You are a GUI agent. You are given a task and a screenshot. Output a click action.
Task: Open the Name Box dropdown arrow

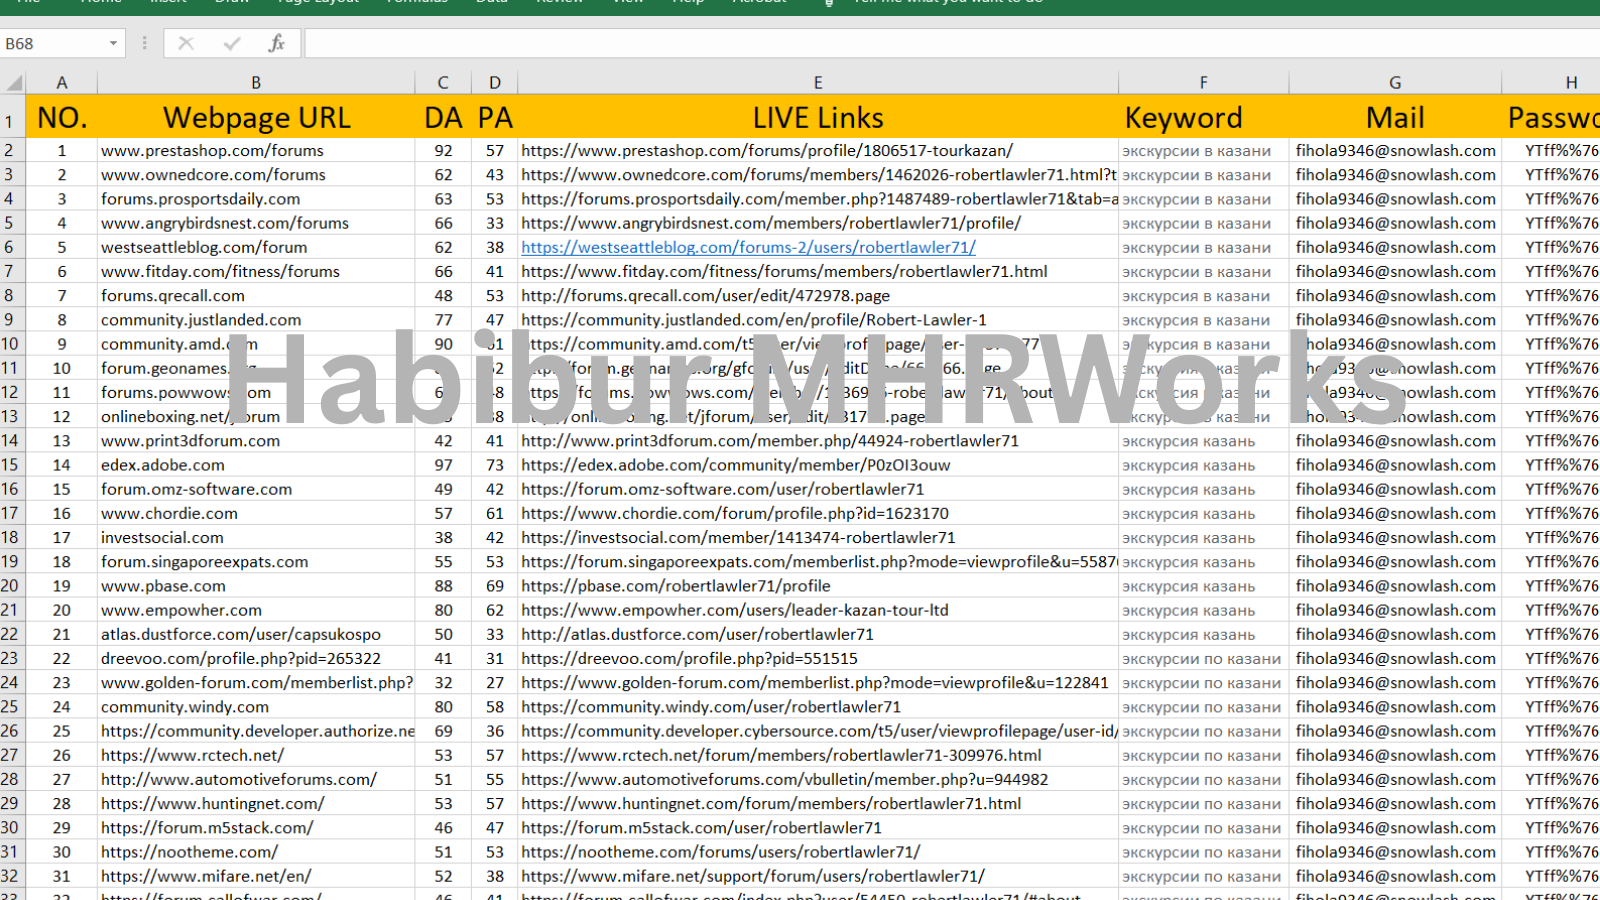pos(113,43)
